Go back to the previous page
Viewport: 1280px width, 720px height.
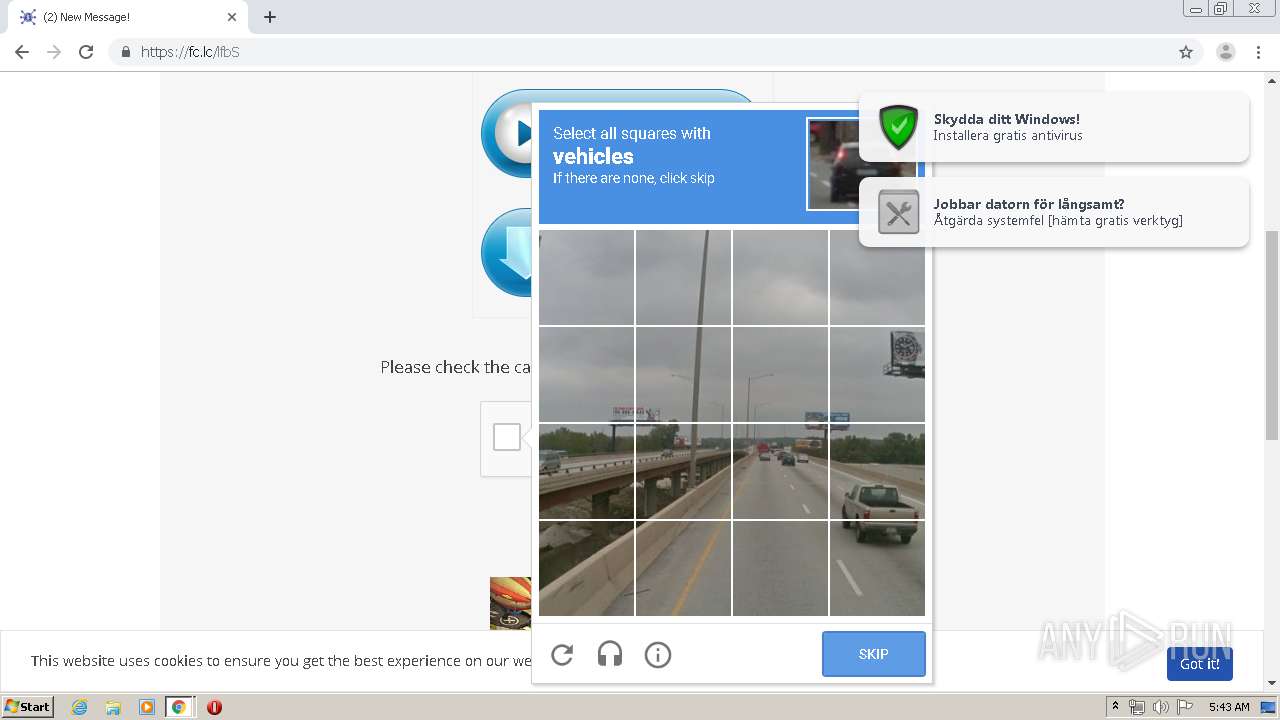click(22, 52)
